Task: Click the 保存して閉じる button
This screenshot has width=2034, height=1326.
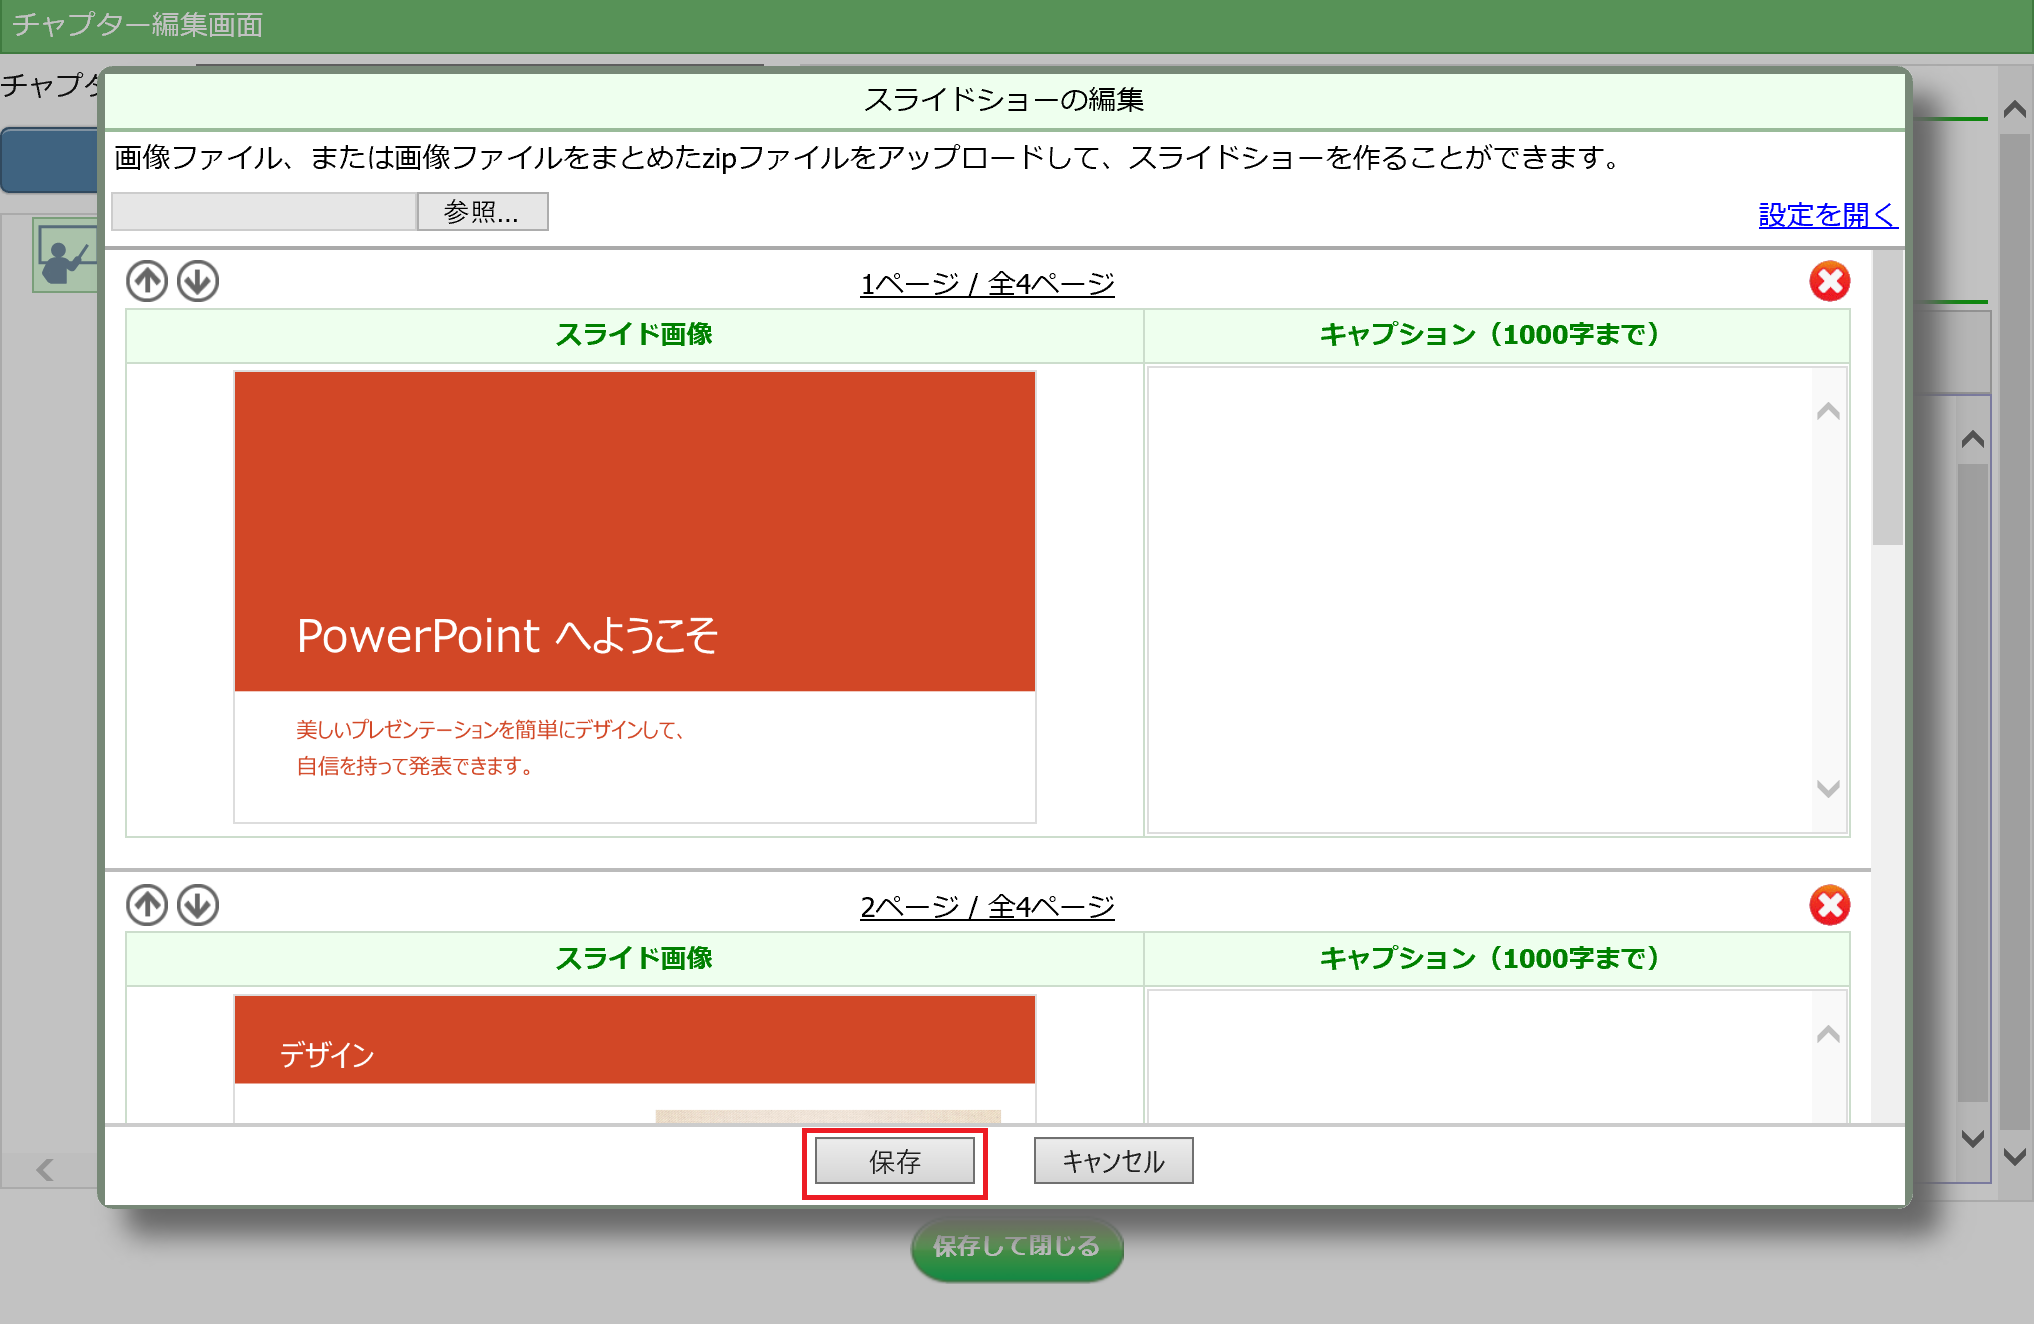Action: coord(1017,1247)
